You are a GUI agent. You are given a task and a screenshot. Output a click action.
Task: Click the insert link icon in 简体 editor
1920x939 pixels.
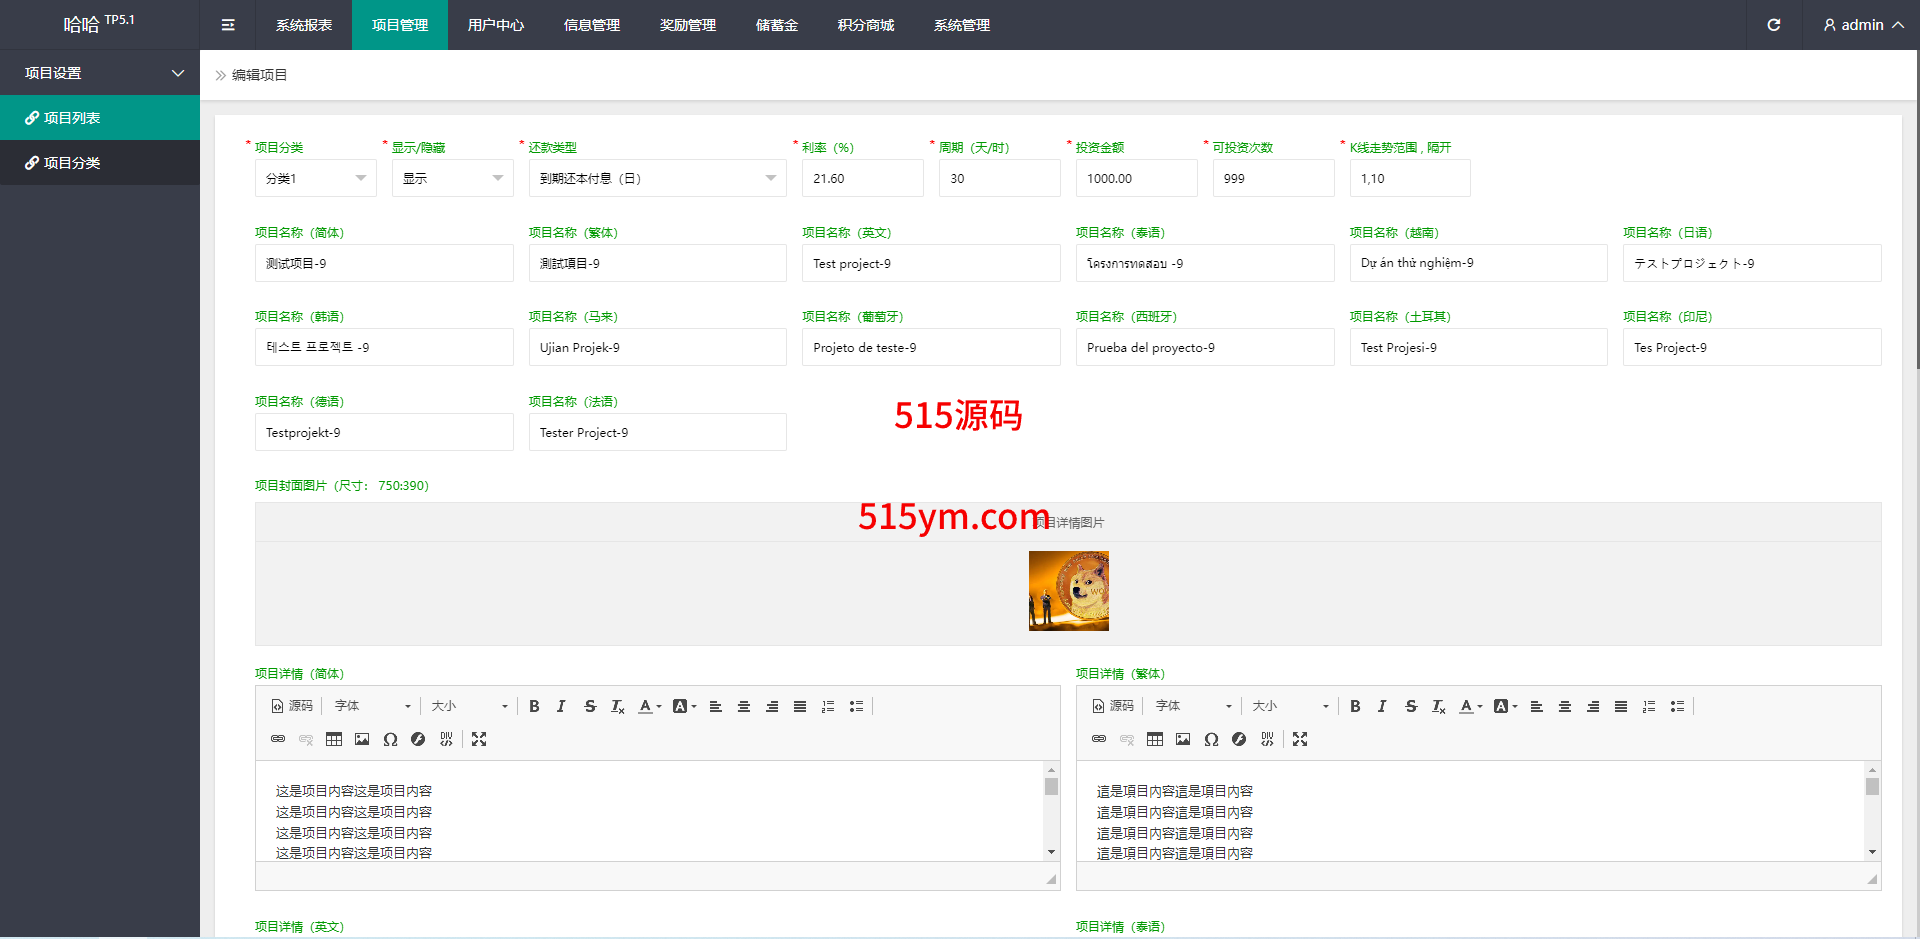coord(278,739)
